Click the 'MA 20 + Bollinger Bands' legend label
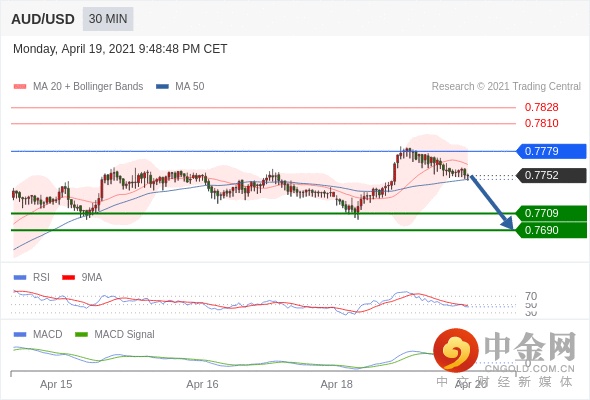 (88, 87)
